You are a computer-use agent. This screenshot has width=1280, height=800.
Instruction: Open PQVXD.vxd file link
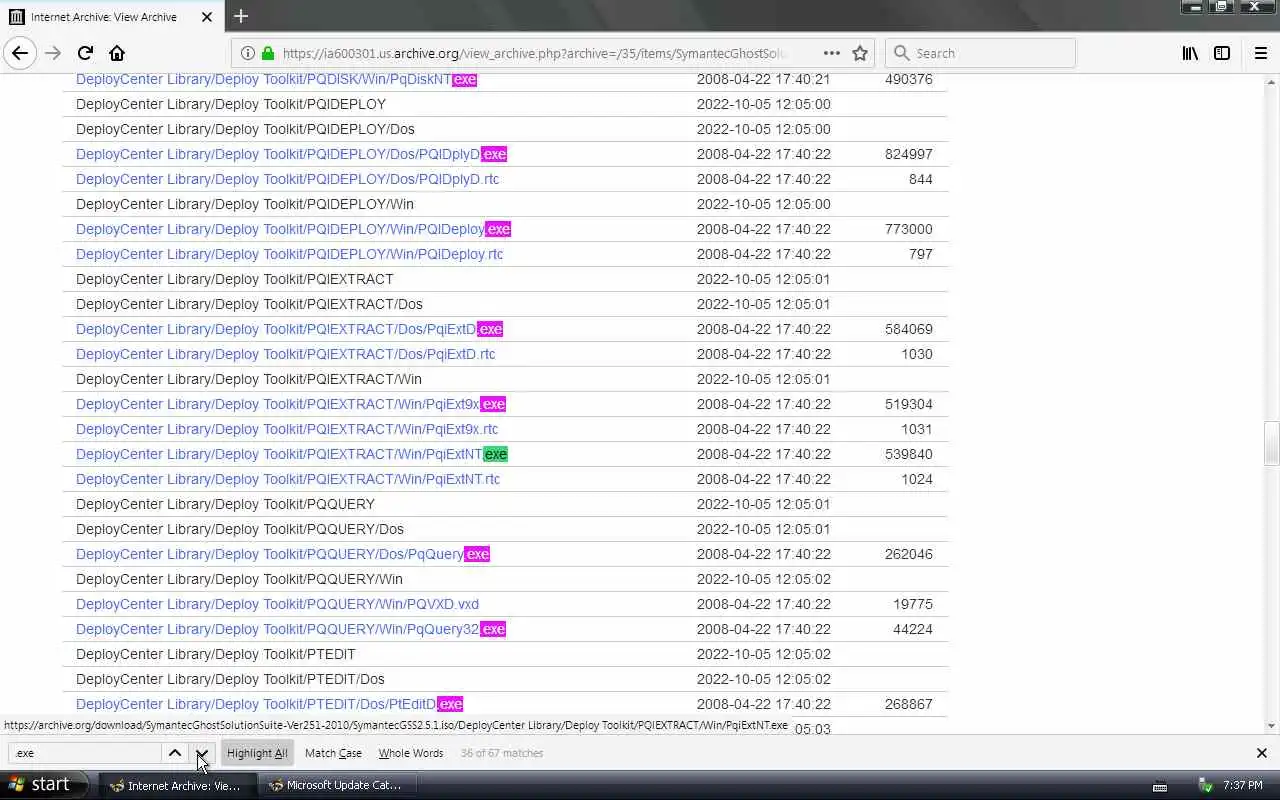[277, 604]
